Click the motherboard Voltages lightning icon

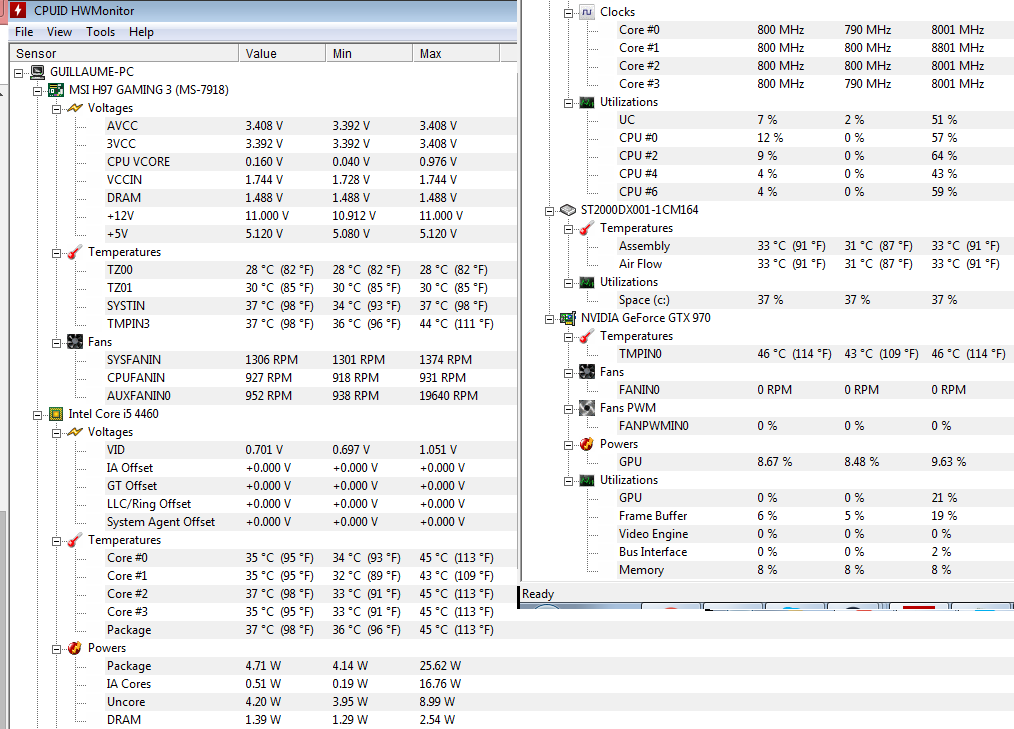[x=75, y=108]
